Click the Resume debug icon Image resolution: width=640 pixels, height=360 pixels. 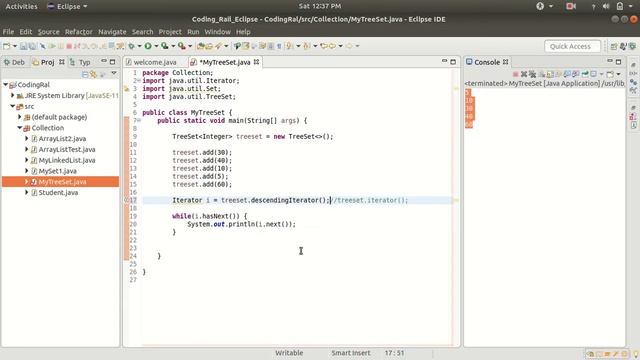coord(53,46)
